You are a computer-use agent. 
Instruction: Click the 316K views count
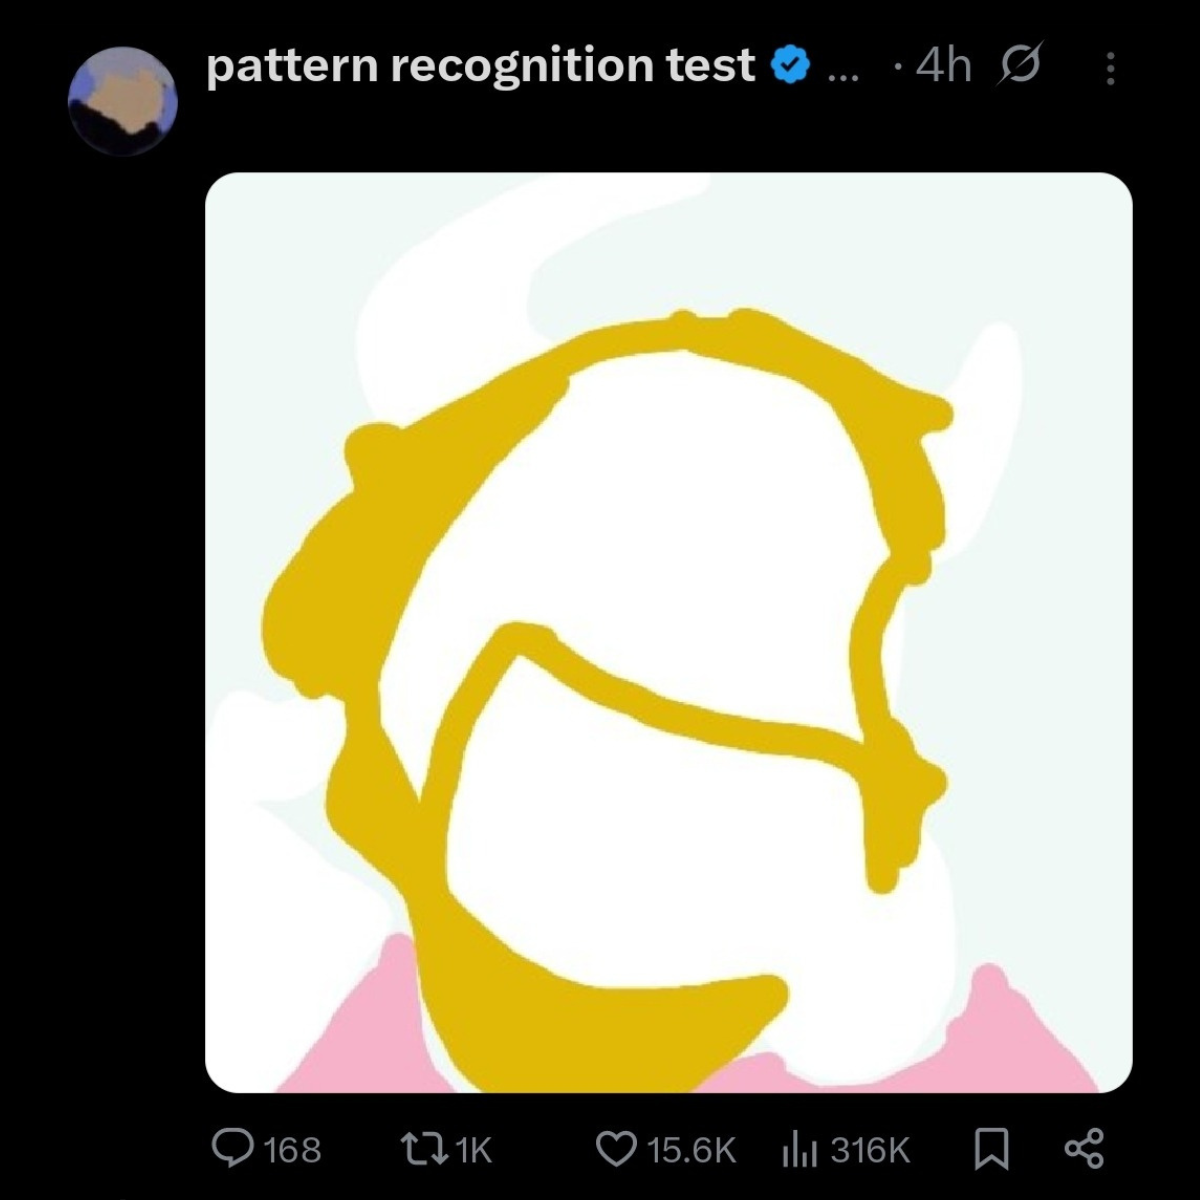point(870,1150)
